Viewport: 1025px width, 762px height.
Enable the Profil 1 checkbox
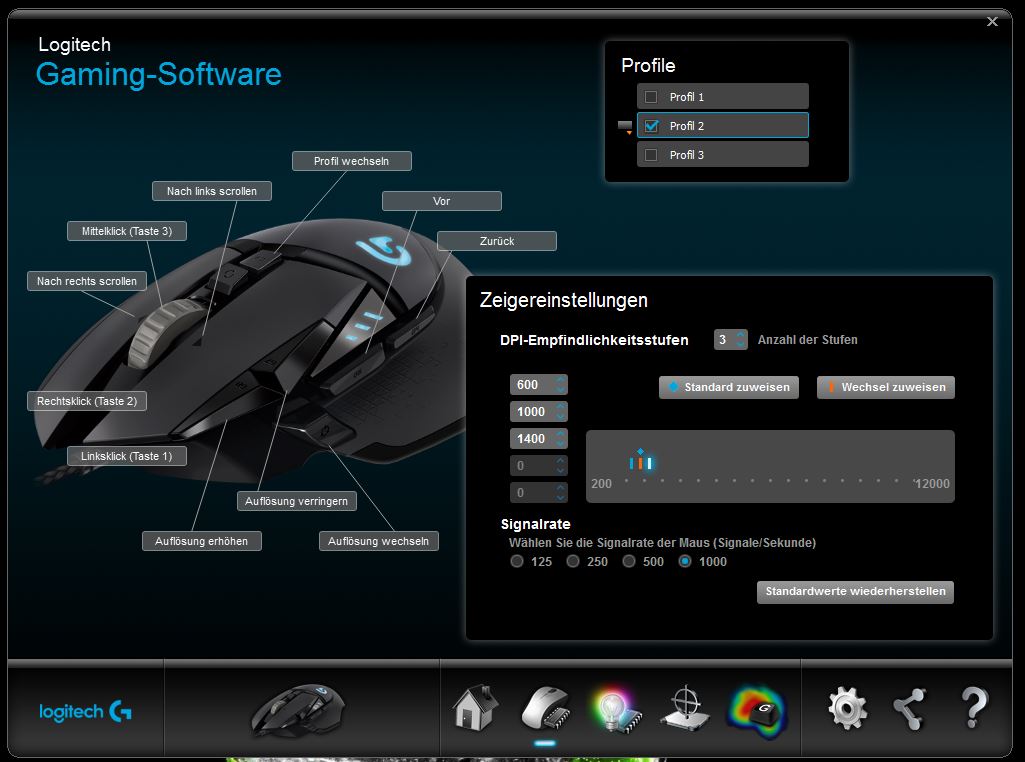click(651, 97)
